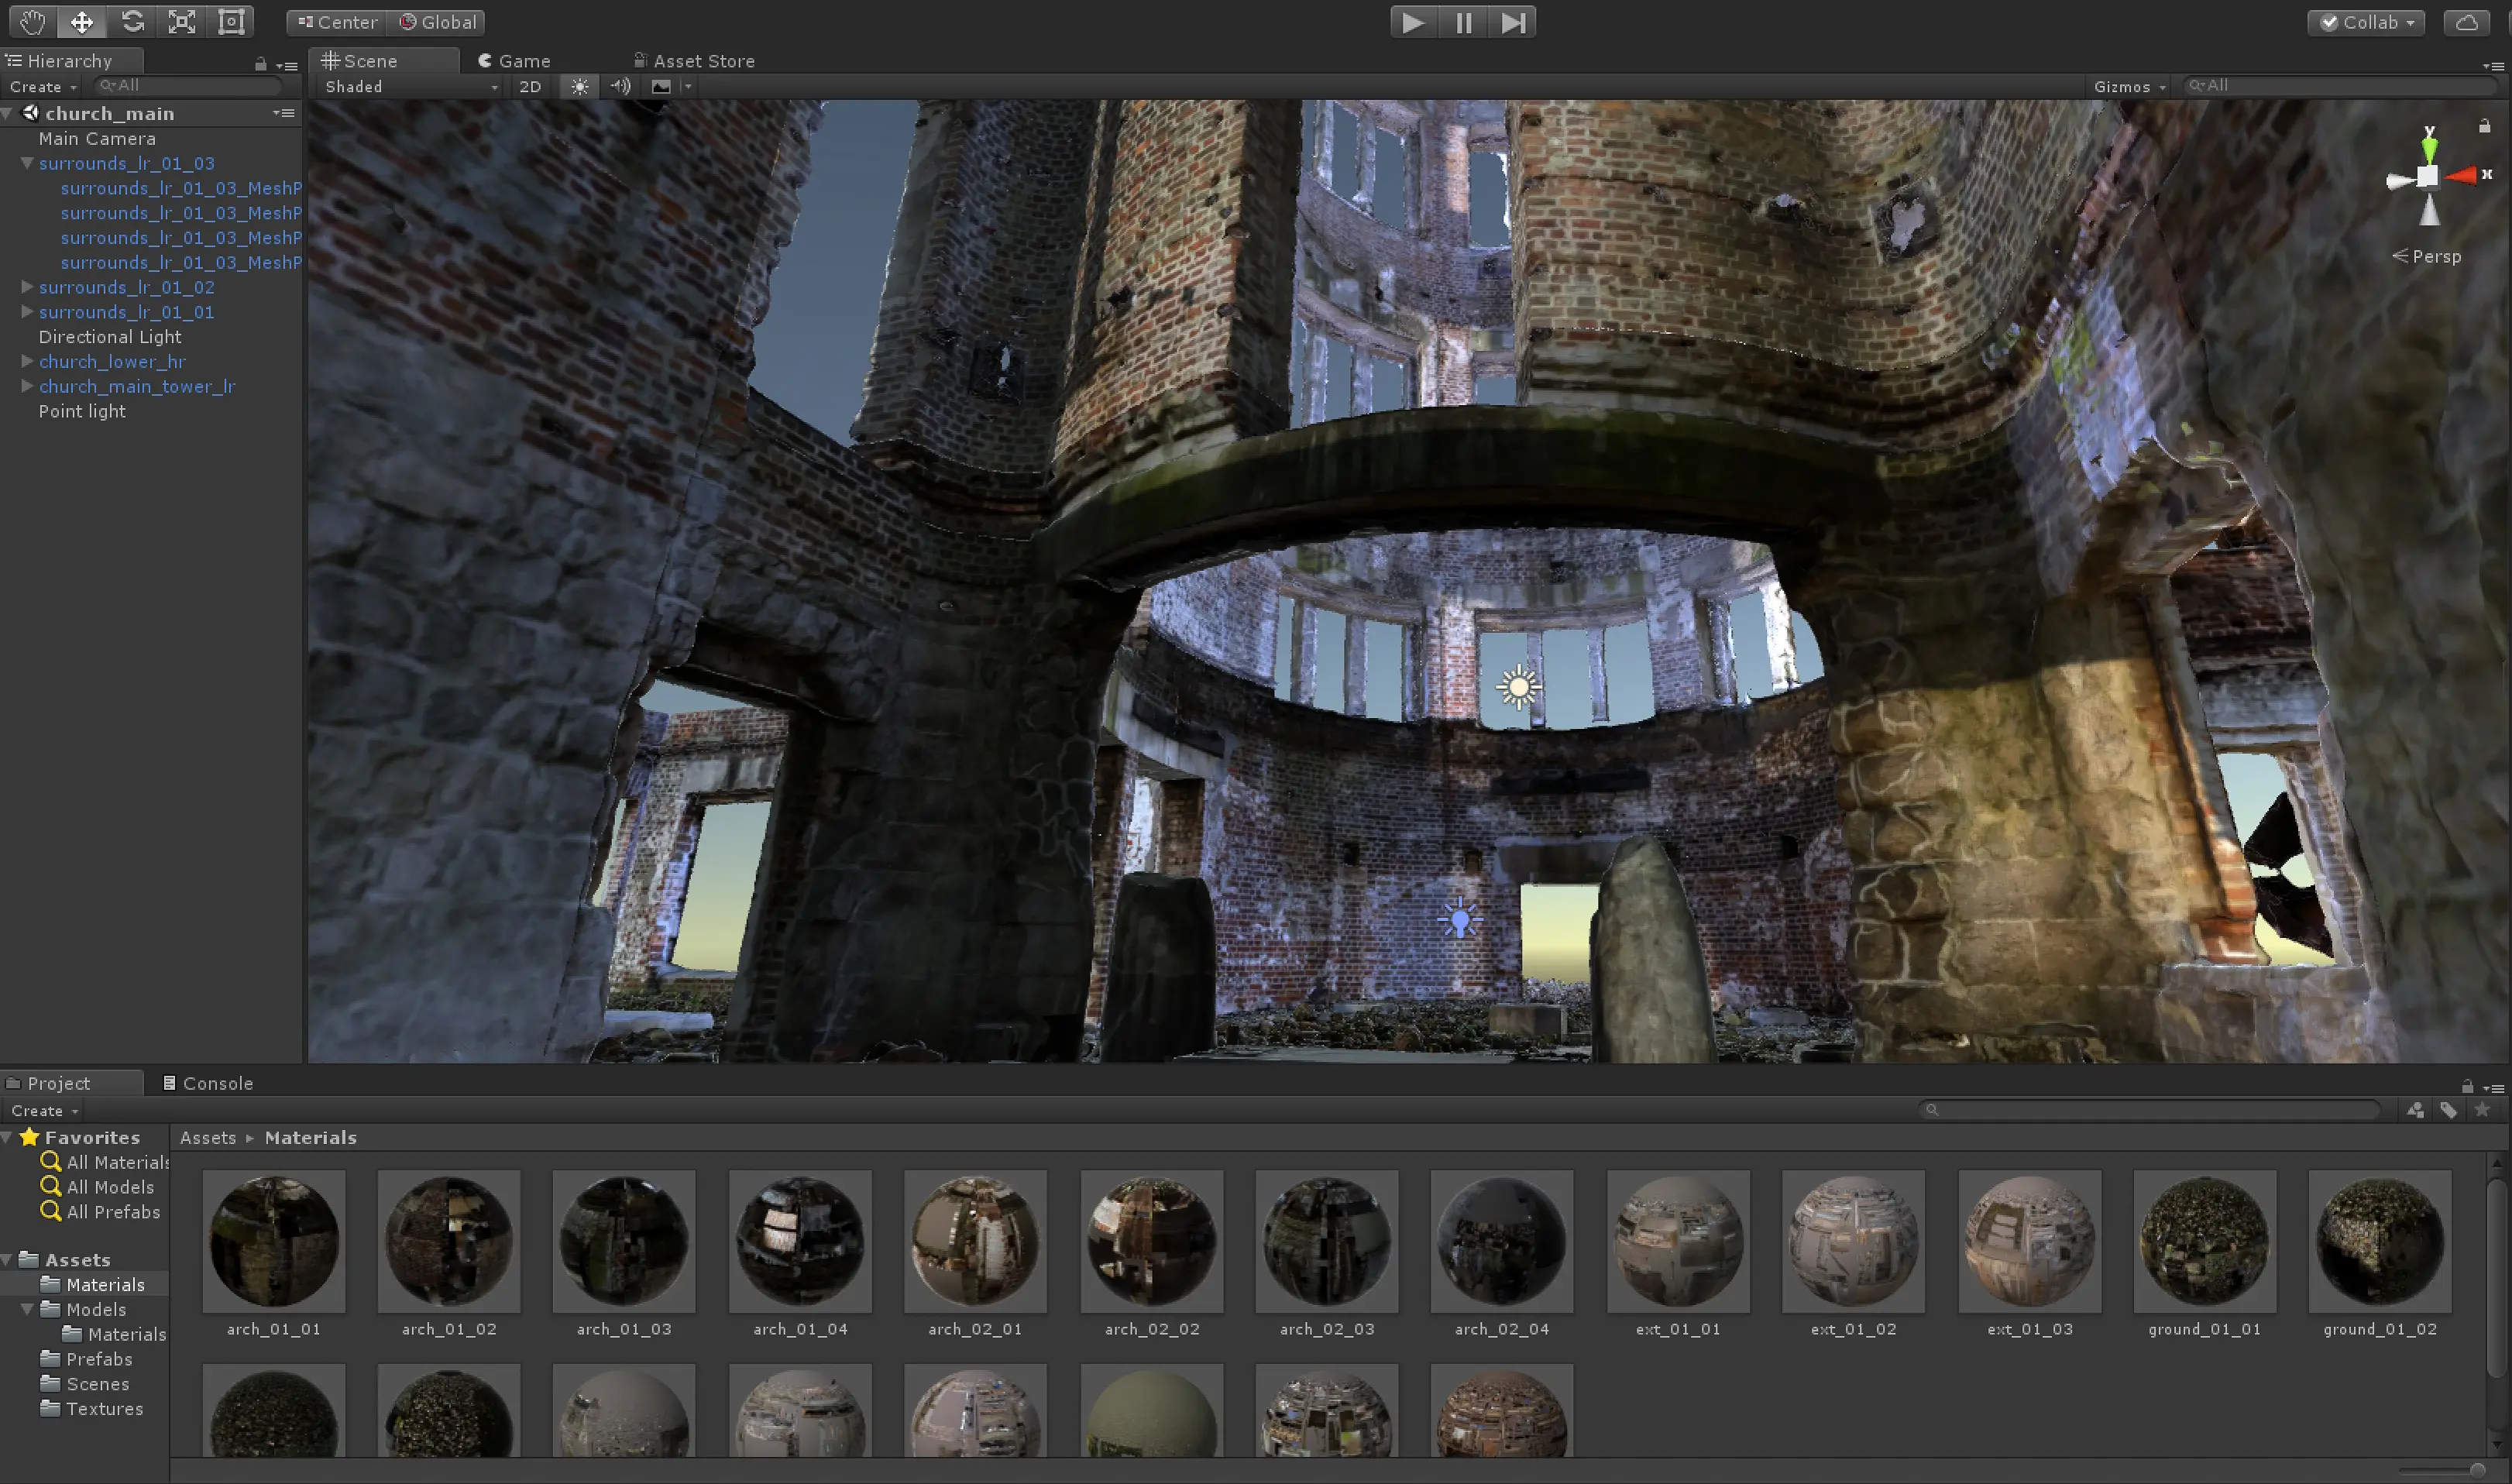
Task: Select the Rotate tool
Action: tap(132, 22)
